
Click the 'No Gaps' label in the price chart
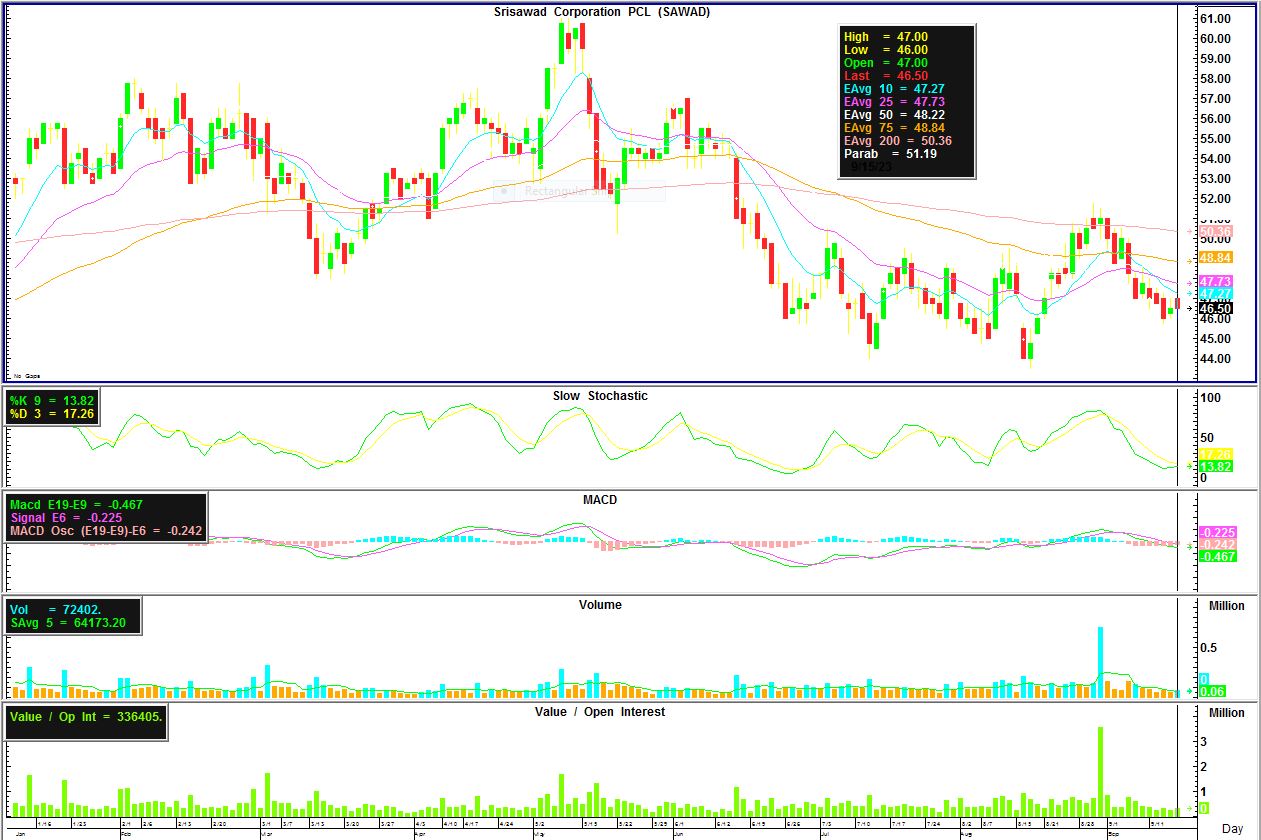[26, 376]
